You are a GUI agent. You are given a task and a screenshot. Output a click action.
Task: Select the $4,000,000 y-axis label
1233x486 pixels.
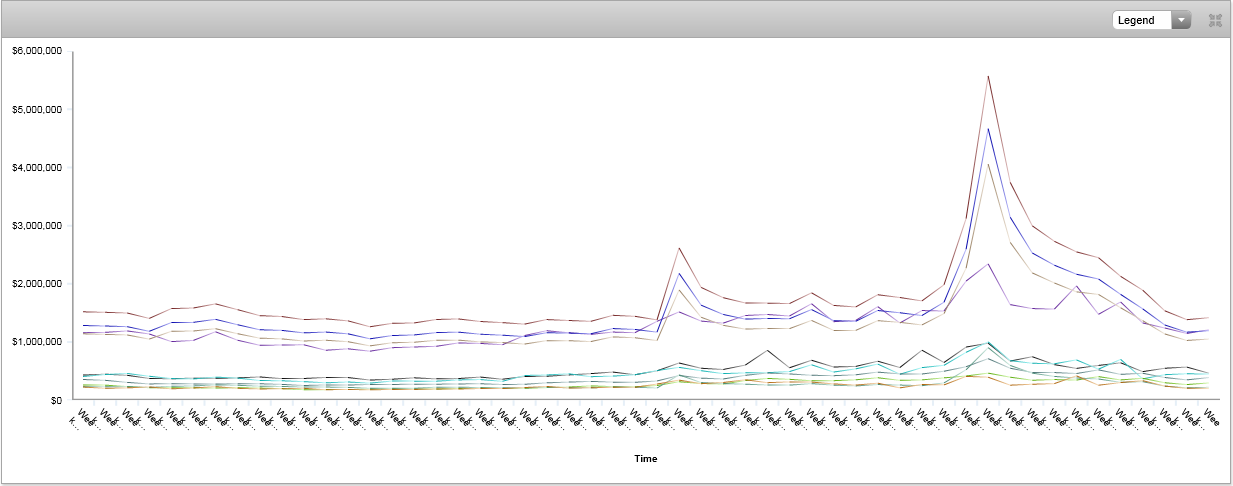(37, 168)
